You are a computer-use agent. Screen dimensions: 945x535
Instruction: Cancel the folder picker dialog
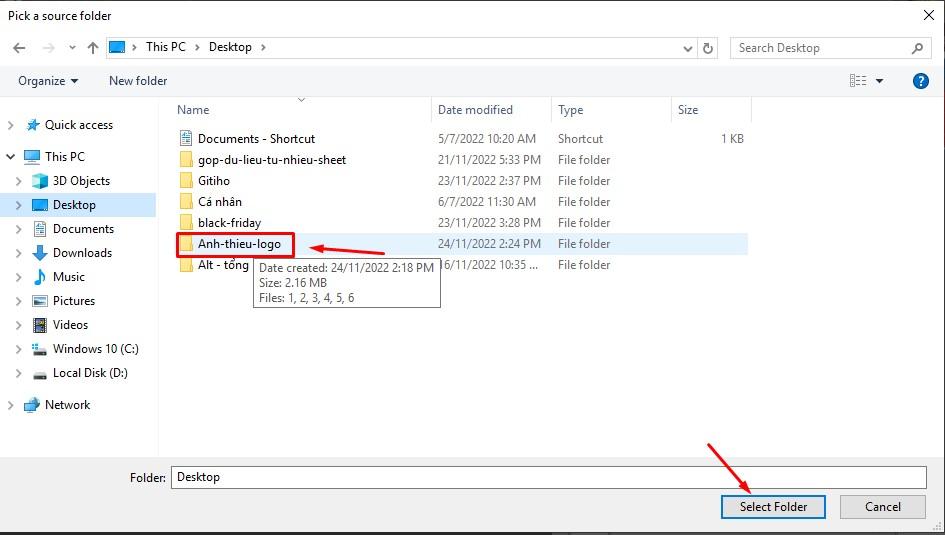pyautogui.click(x=883, y=507)
